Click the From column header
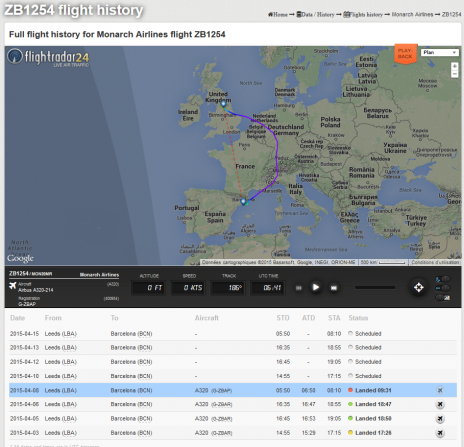Screen dimensions: 464x447 (x=53, y=318)
